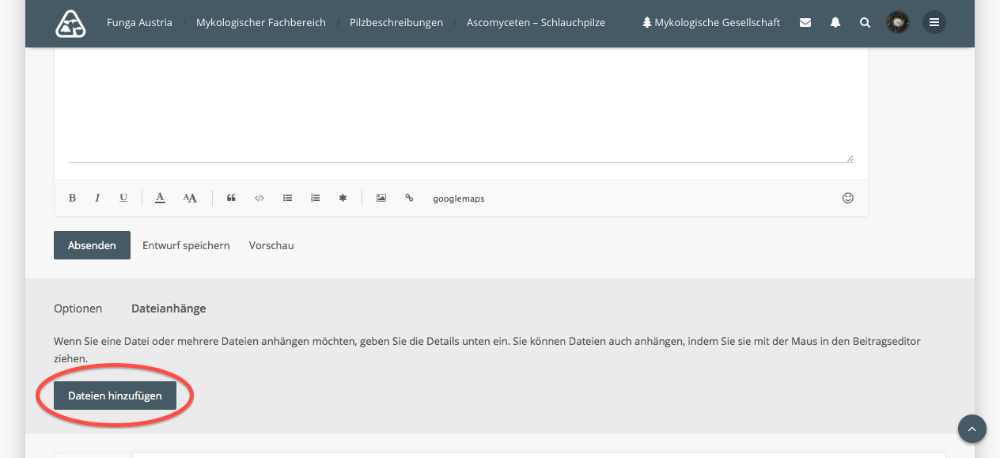Open the font color picker
1000x458 pixels.
tap(160, 198)
